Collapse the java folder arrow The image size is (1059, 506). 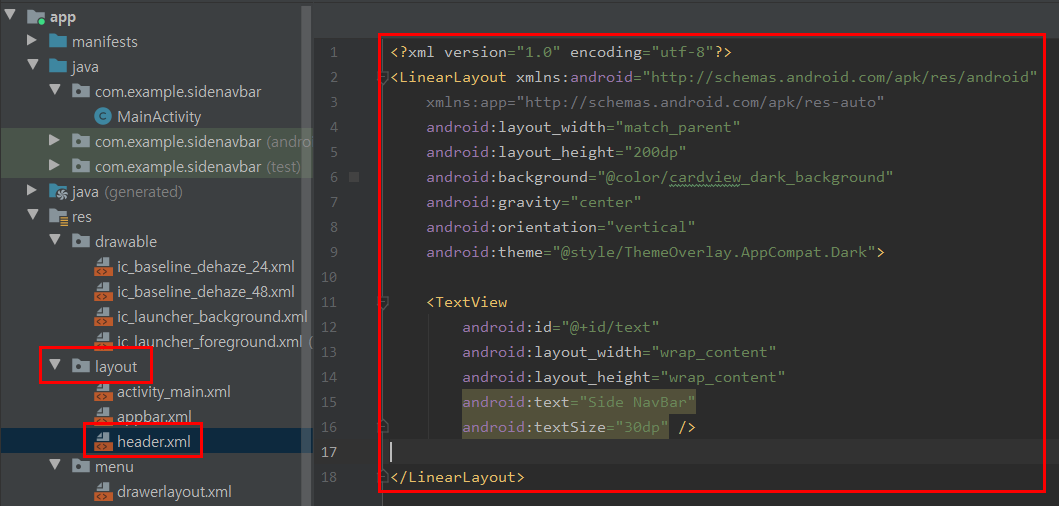tap(32, 66)
